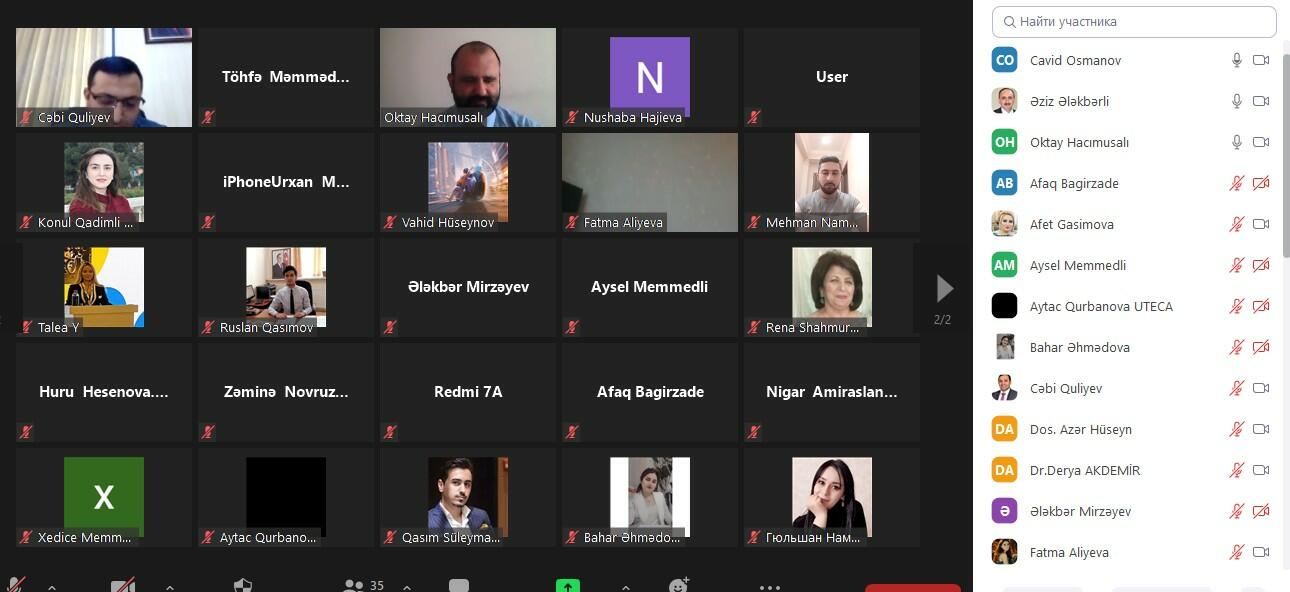
Task: Toggle Afaq Bagirzade's muted microphone icon
Action: (x=1237, y=183)
